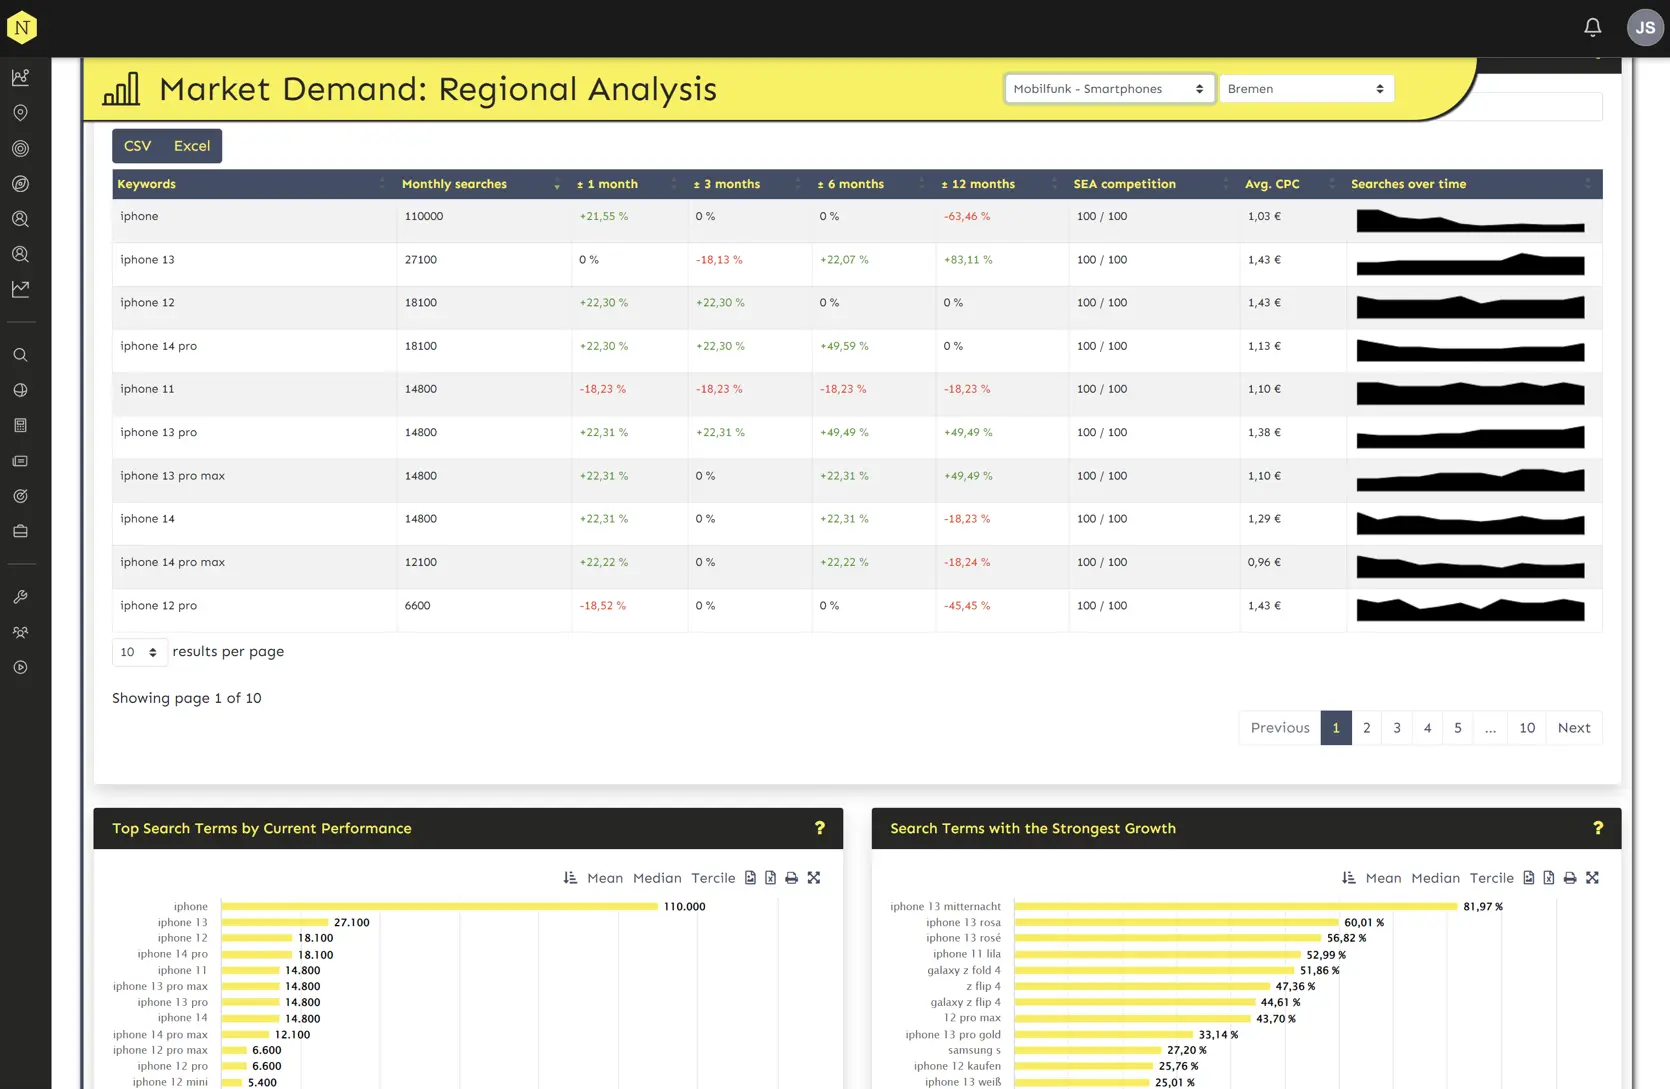Screen dimensions: 1670x1089
Task: Click the Previous page button
Action: coord(1280,728)
